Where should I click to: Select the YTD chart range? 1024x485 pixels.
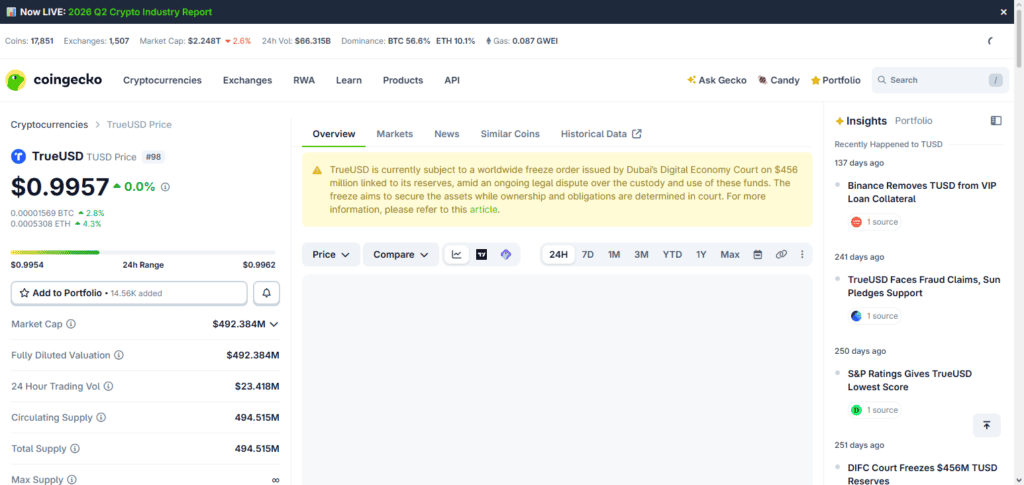click(672, 255)
